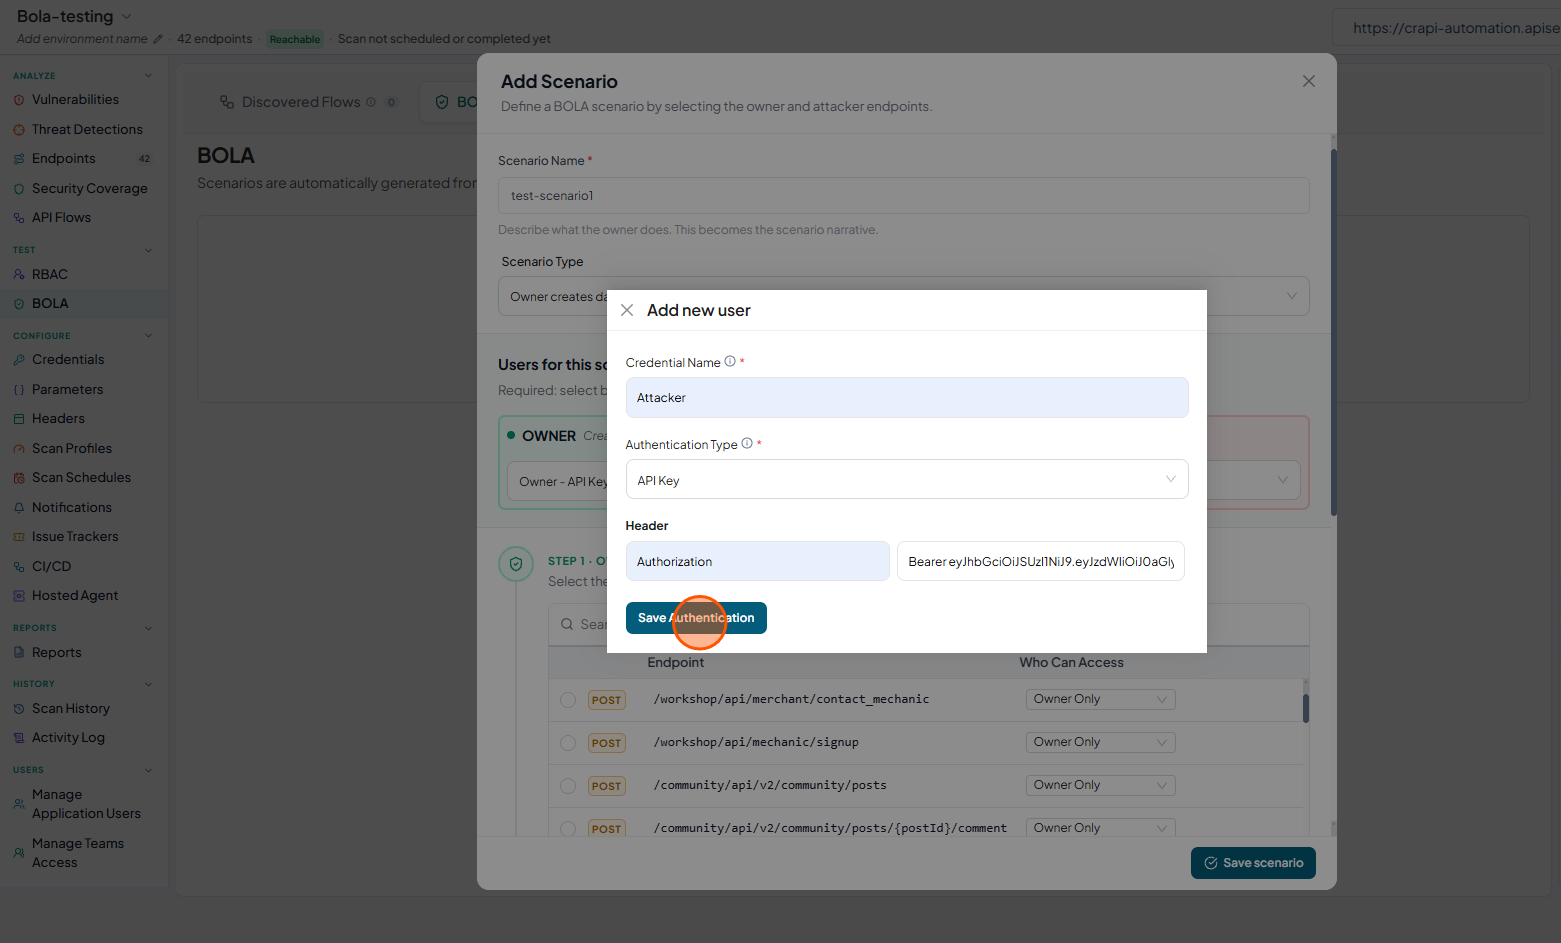The height and width of the screenshot is (943, 1561).
Task: Click the Endpoints sidebar icon
Action: [19, 159]
